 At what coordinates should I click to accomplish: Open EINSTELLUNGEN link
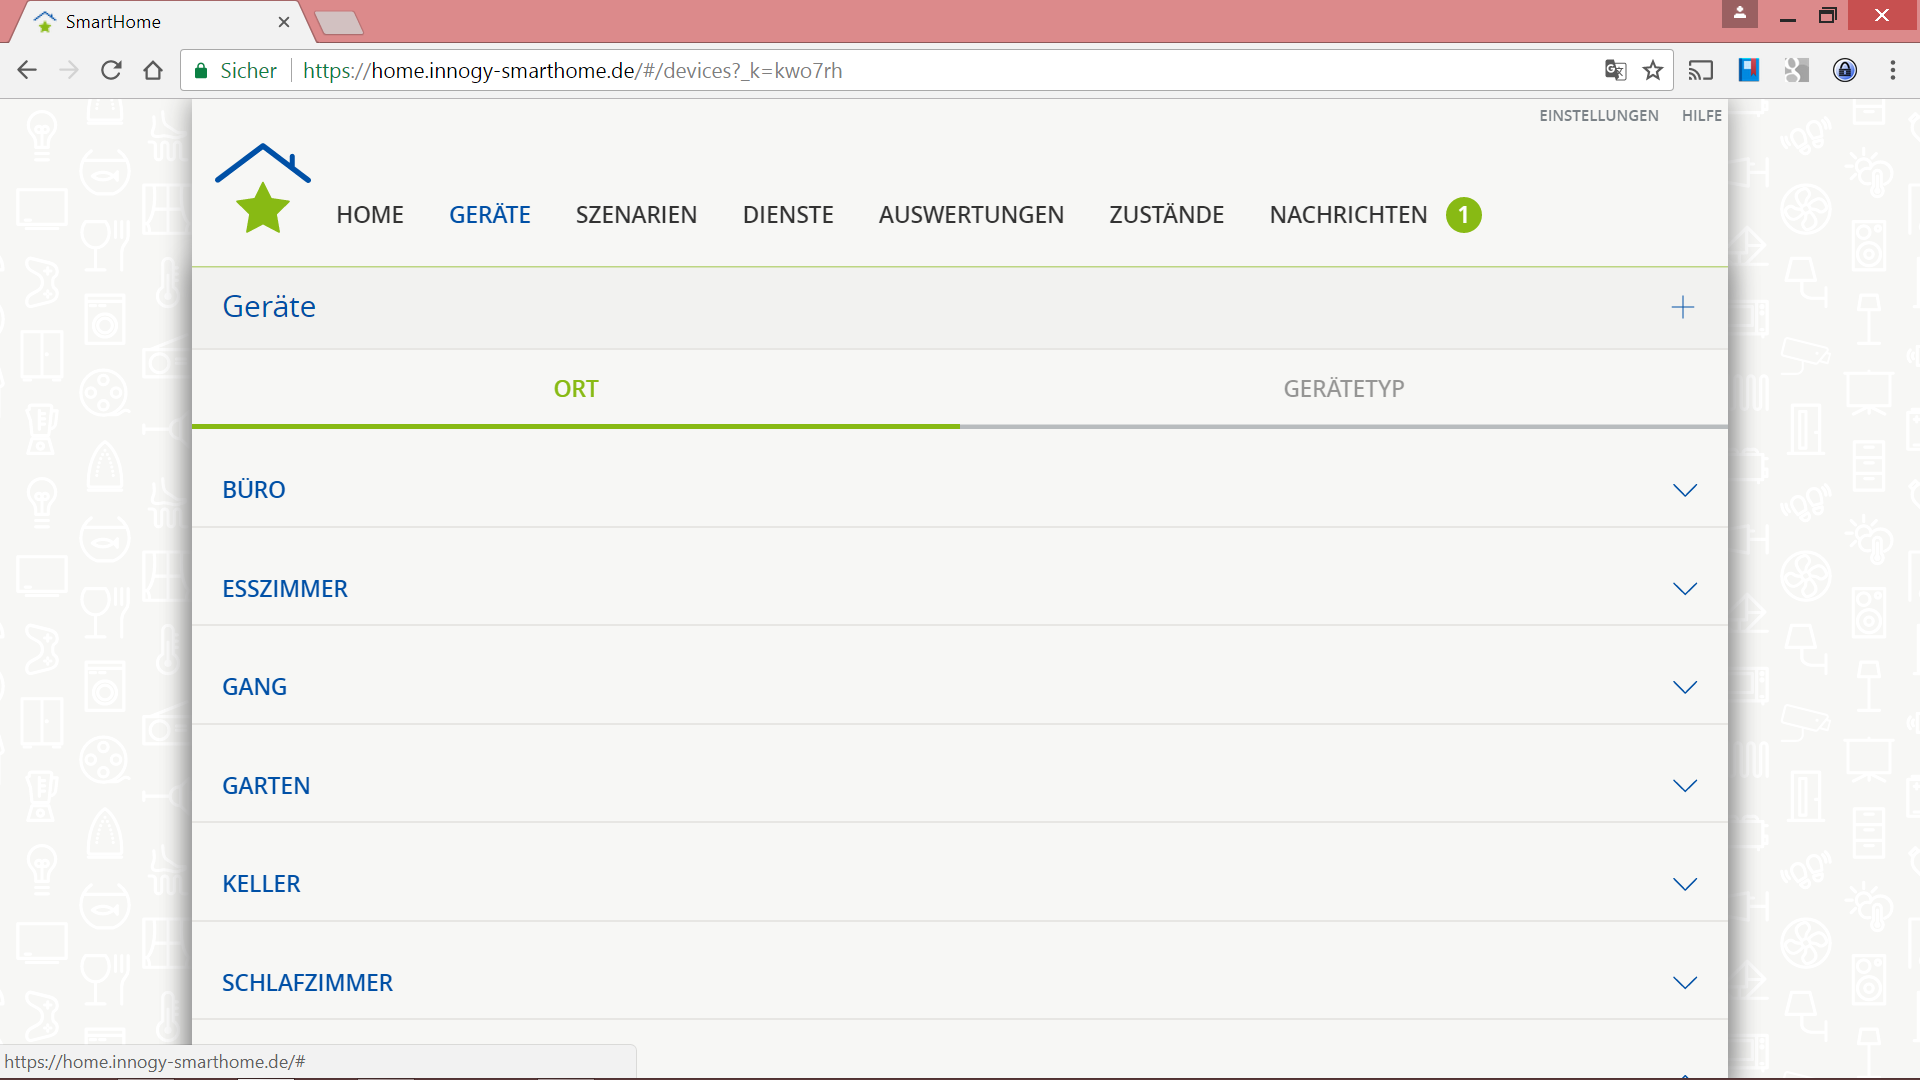[1598, 116]
